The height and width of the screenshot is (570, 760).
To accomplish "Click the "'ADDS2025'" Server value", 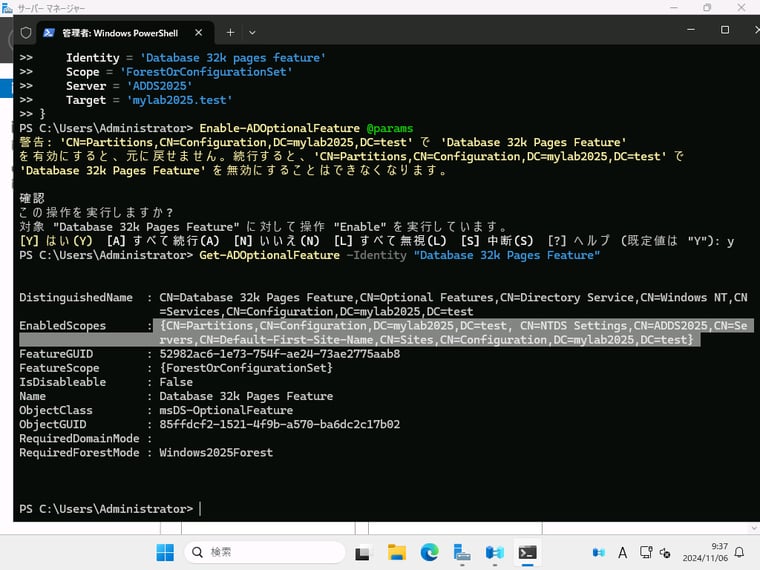I will [159, 86].
